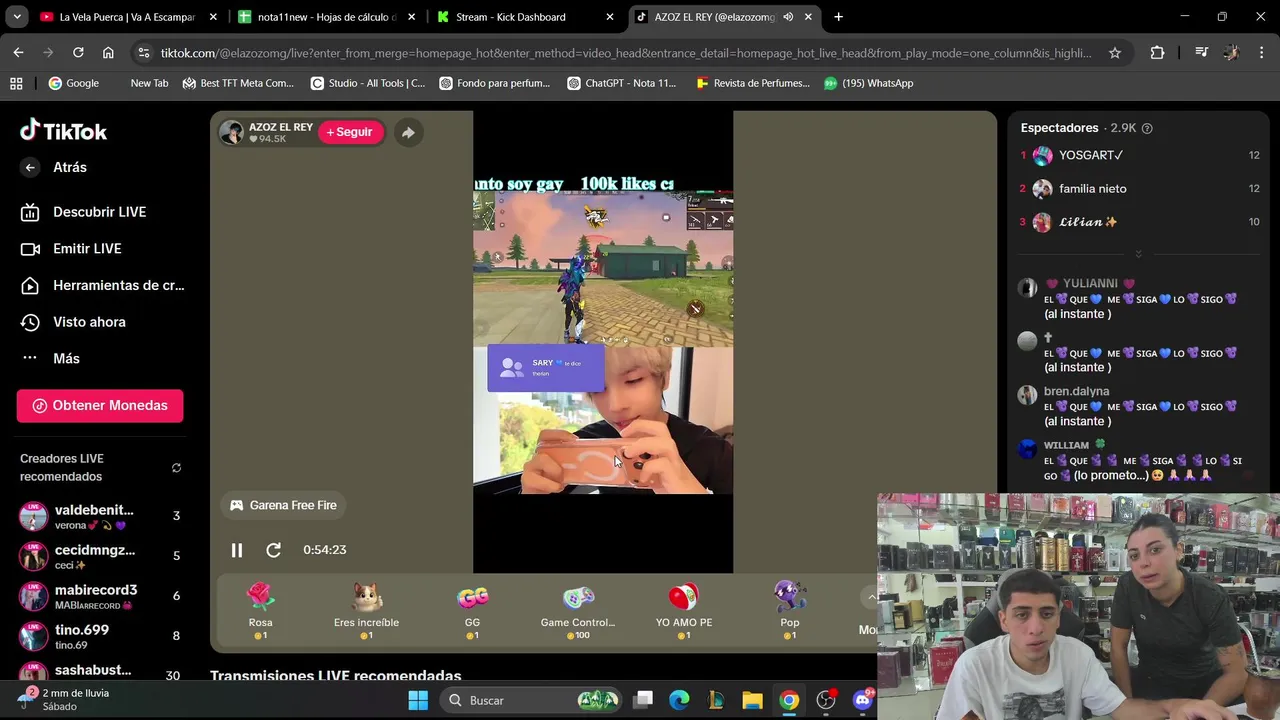The width and height of the screenshot is (1280, 720).
Task: Open Chrome tab search dropdown
Action: click(x=17, y=17)
